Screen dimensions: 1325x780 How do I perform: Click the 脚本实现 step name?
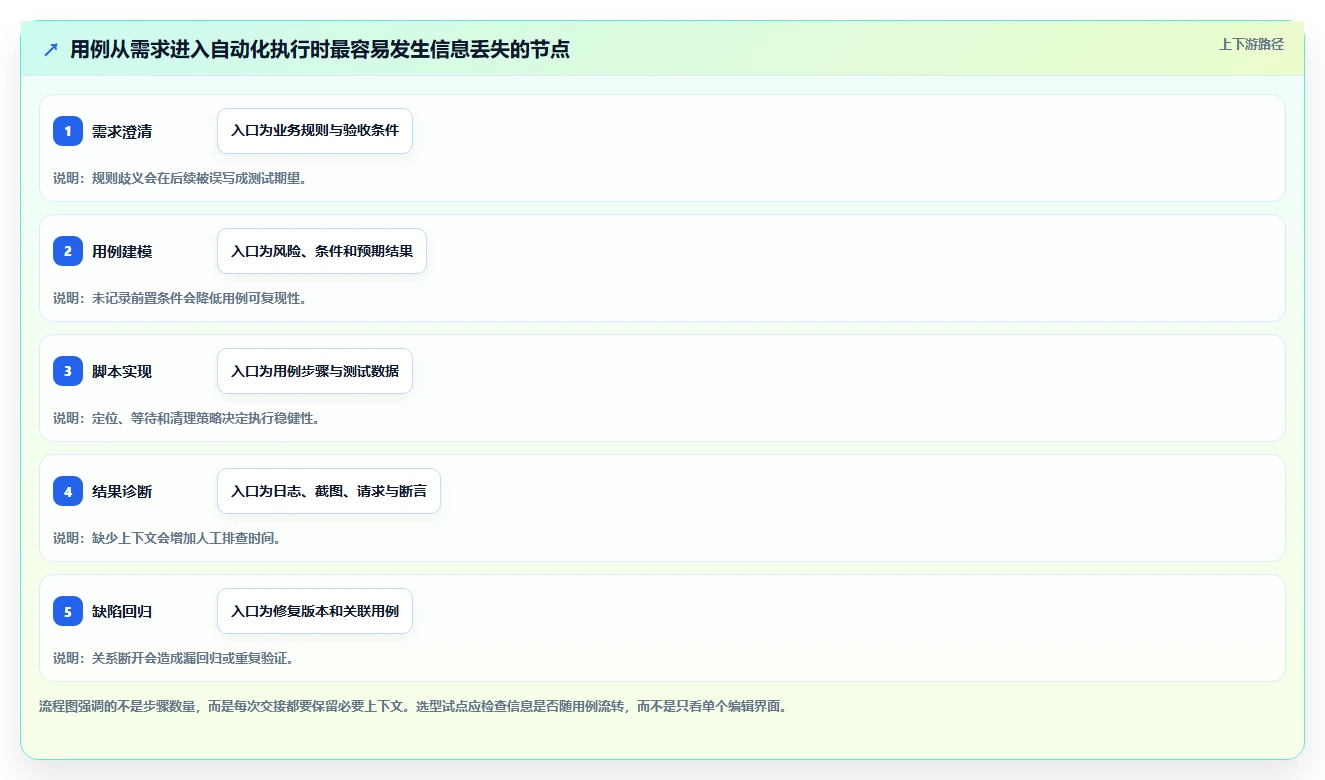122,372
